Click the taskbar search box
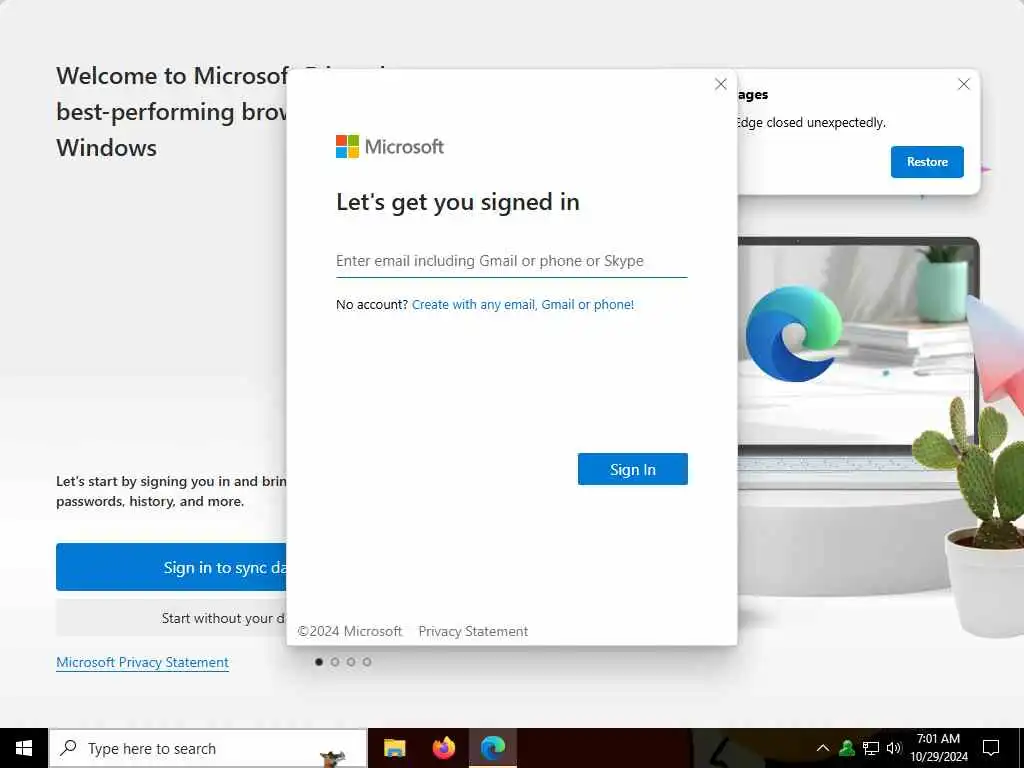This screenshot has height=768, width=1024. (x=208, y=748)
